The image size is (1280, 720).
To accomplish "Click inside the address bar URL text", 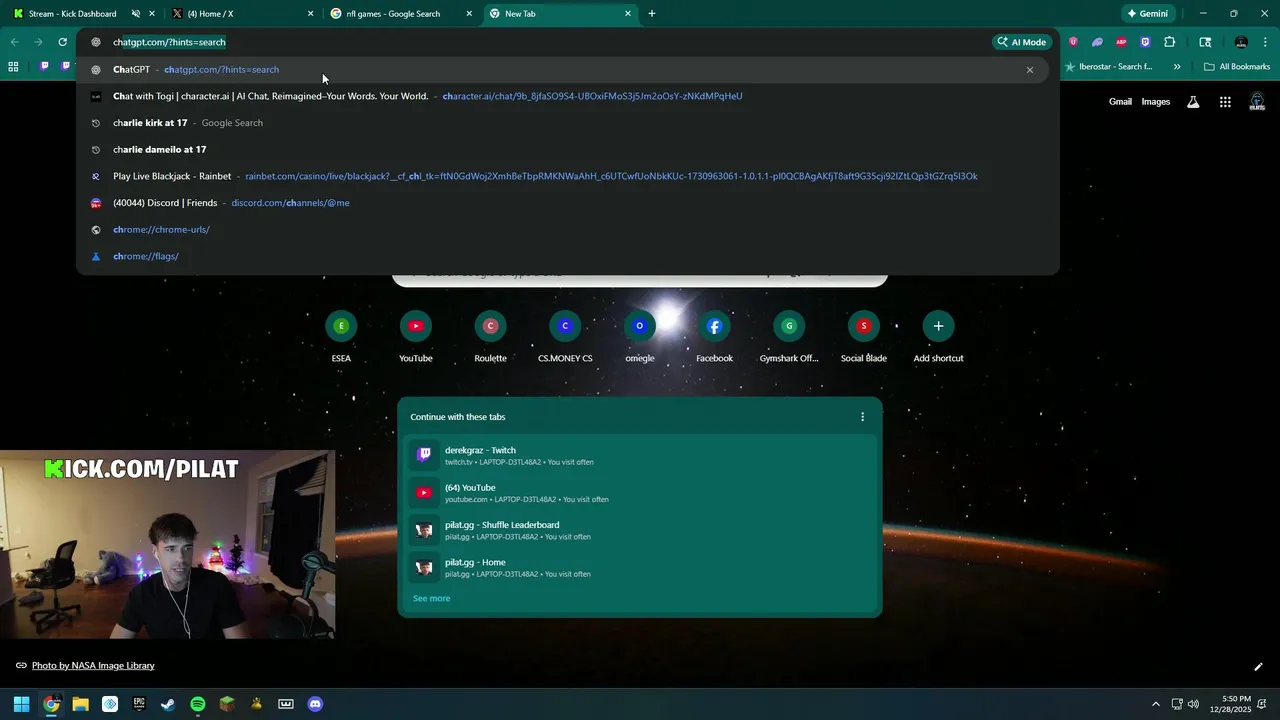I will [x=169, y=42].
